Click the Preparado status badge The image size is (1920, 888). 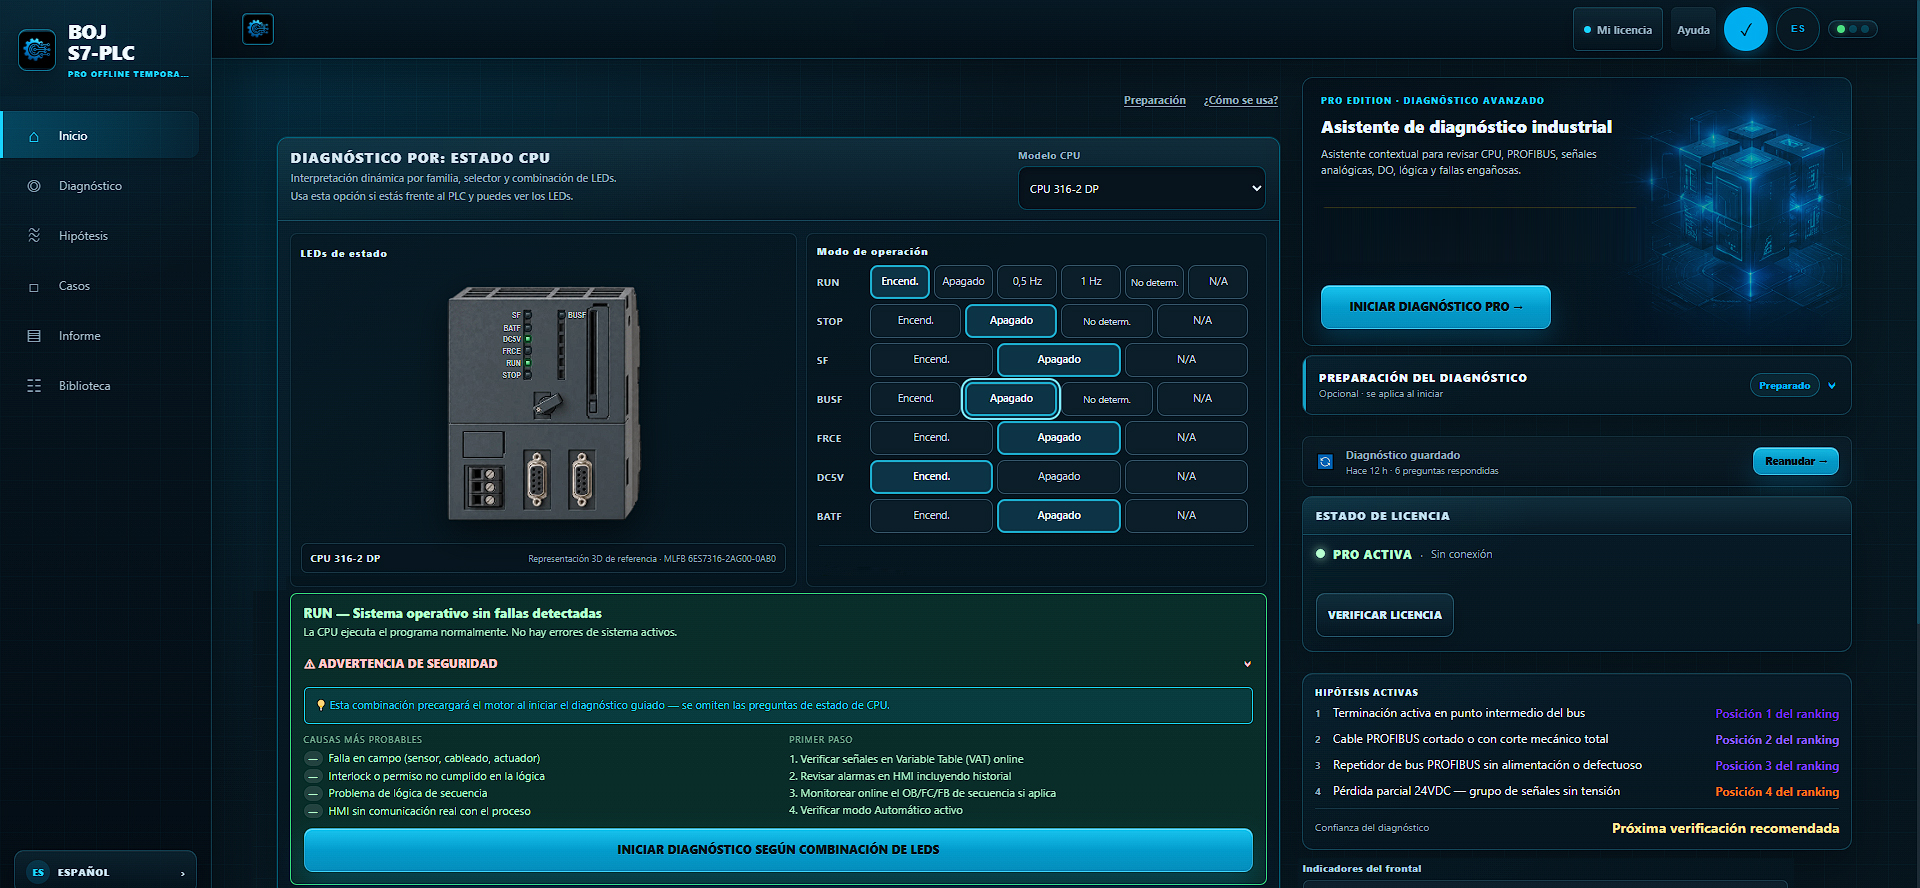(1784, 386)
